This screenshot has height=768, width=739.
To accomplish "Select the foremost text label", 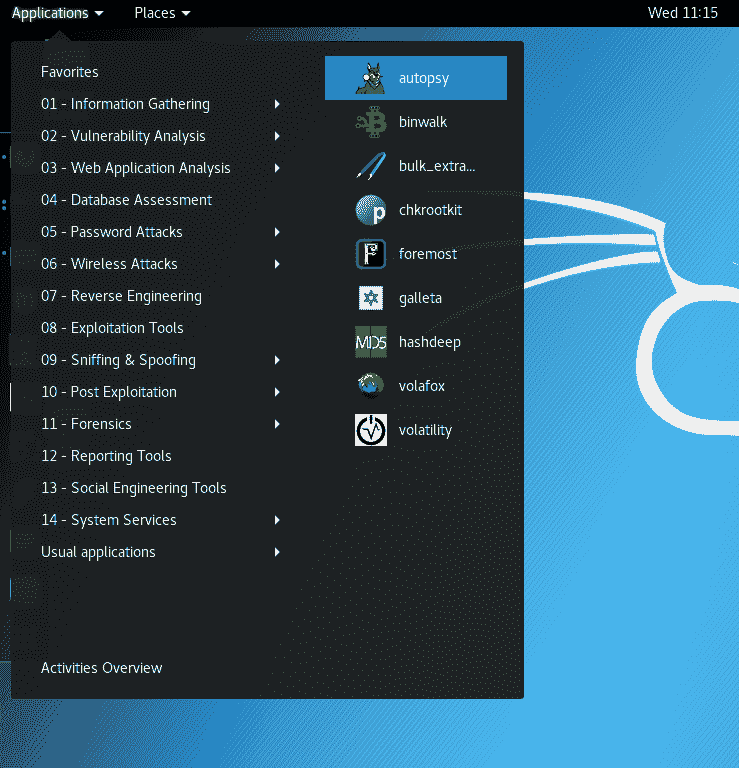I will (x=428, y=254).
